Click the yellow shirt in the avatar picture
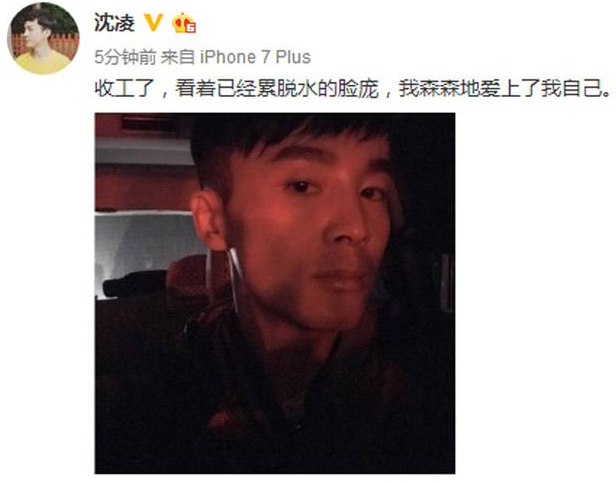616x483 pixels. click(x=43, y=63)
